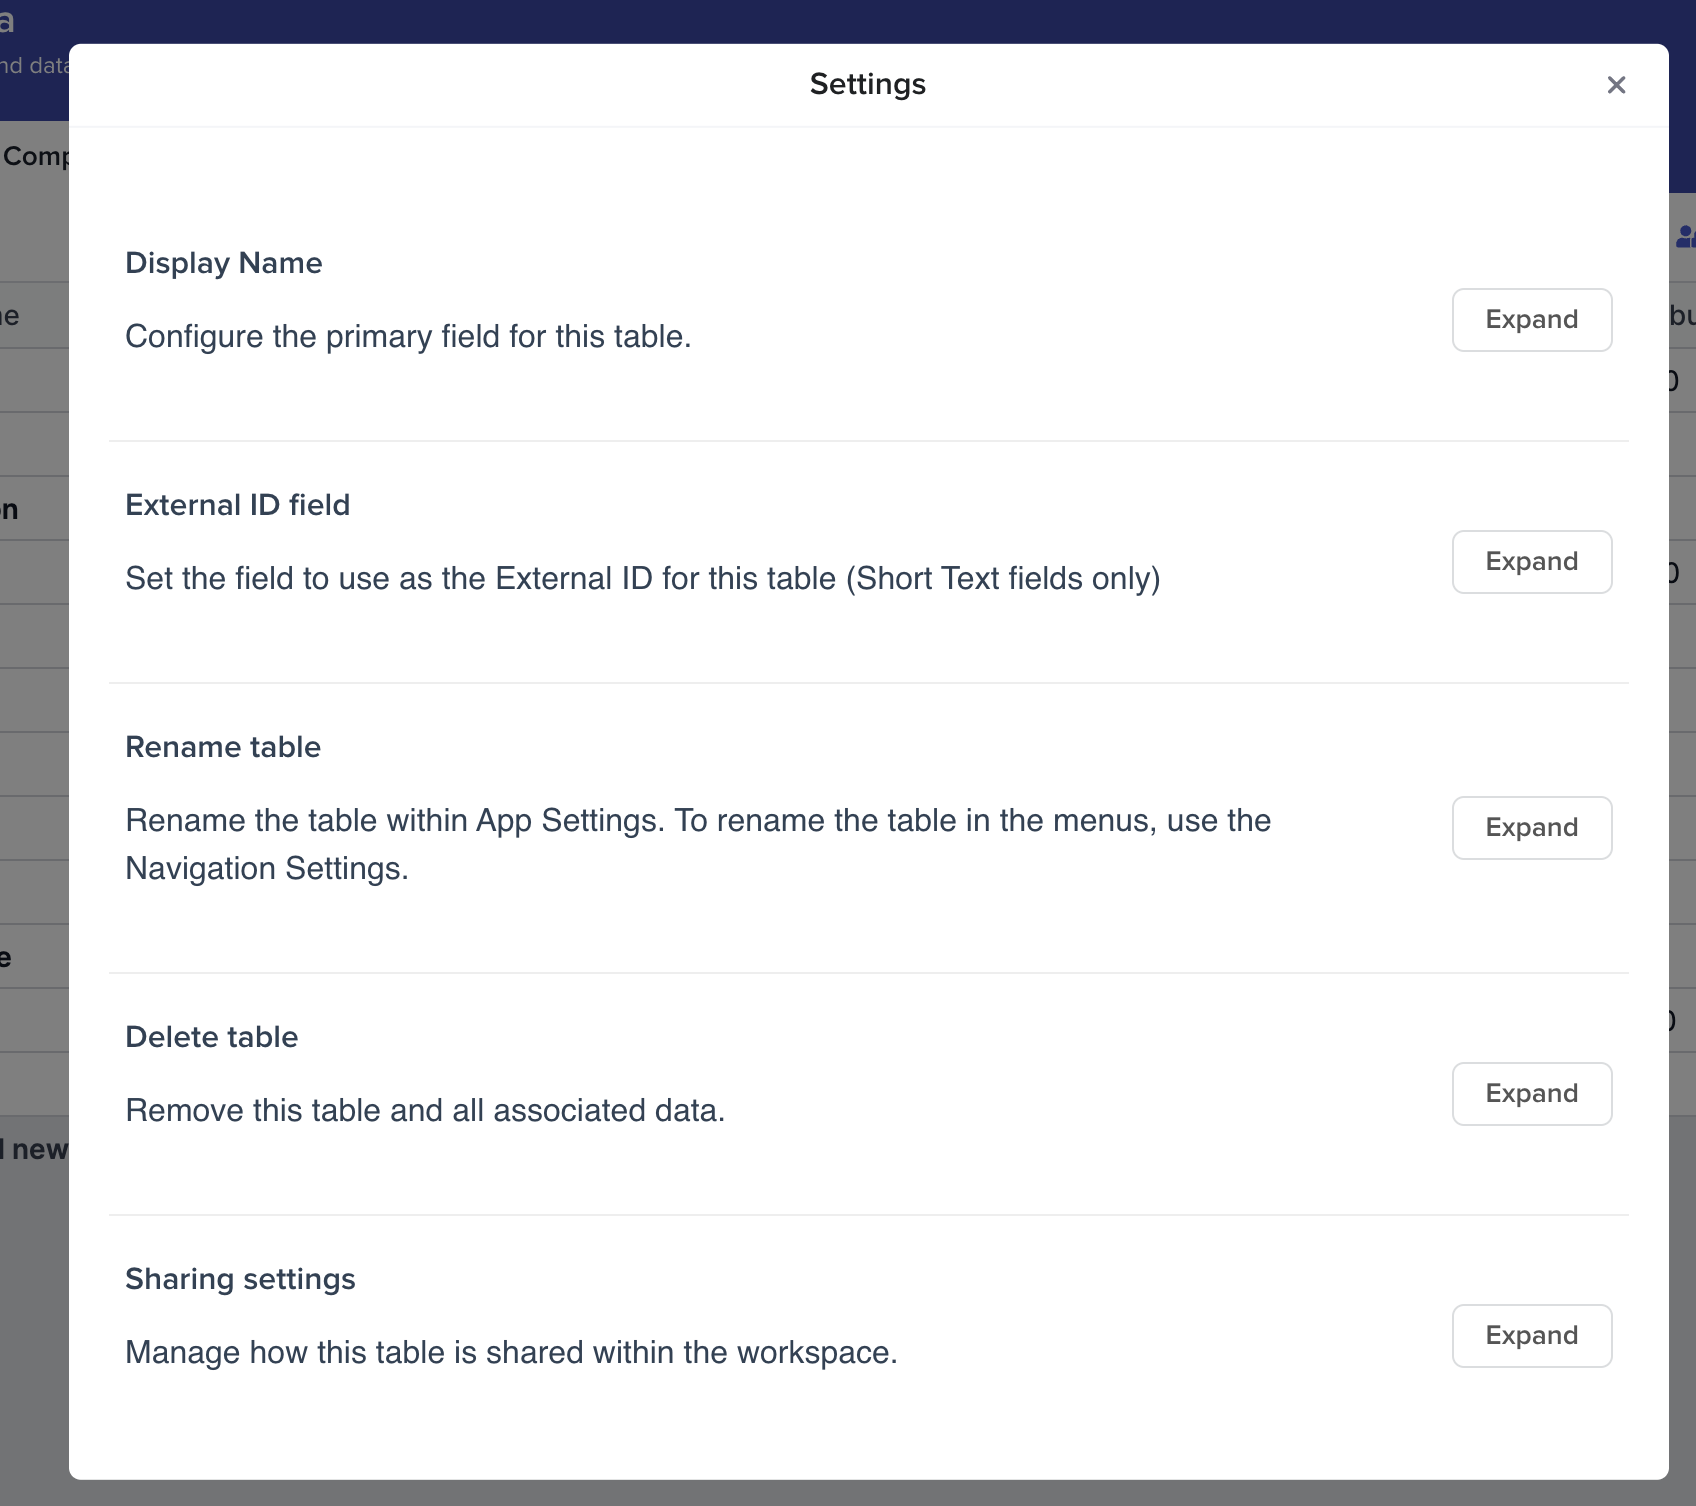The width and height of the screenshot is (1696, 1506).
Task: Click the "Manage how this table is shared" text
Action: (511, 1353)
